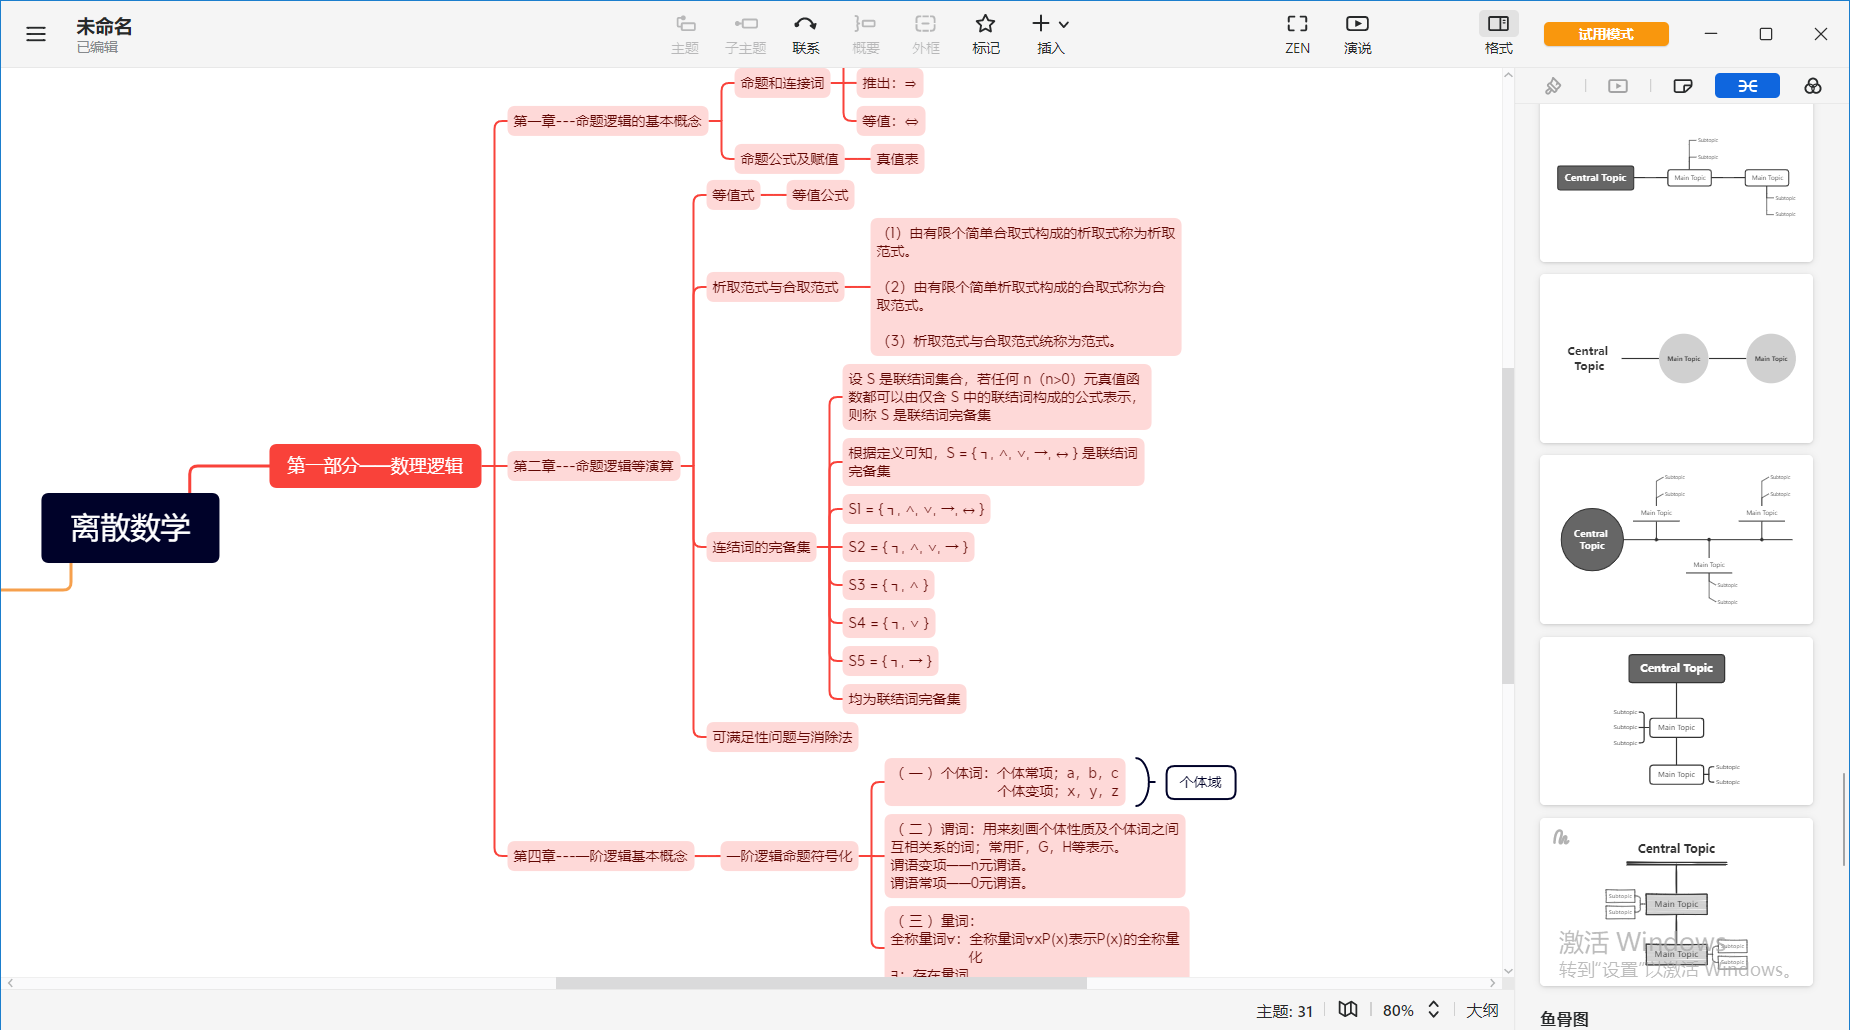This screenshot has height=1030, width=1850.
Task: Click the horizontal canvas scrollbar
Action: pyautogui.click(x=820, y=983)
